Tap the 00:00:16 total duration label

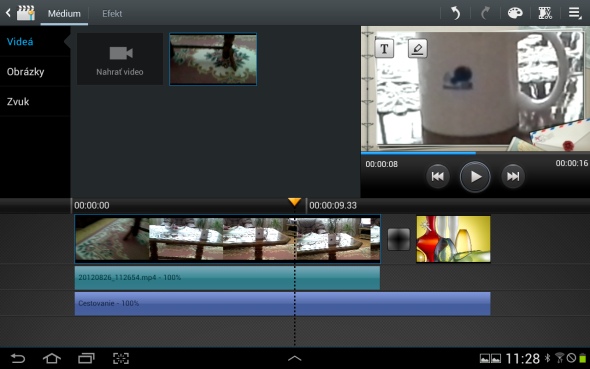point(572,163)
